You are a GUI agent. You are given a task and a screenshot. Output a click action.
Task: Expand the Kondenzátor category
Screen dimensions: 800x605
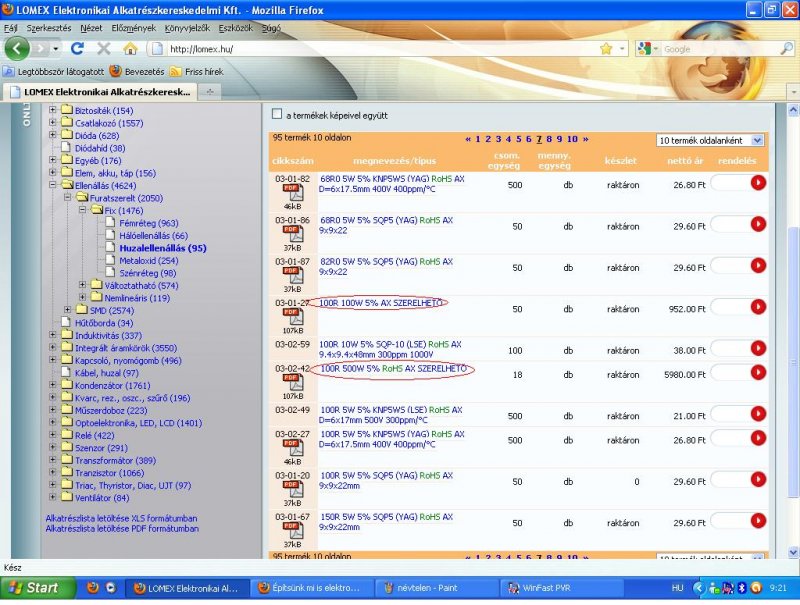point(53,385)
